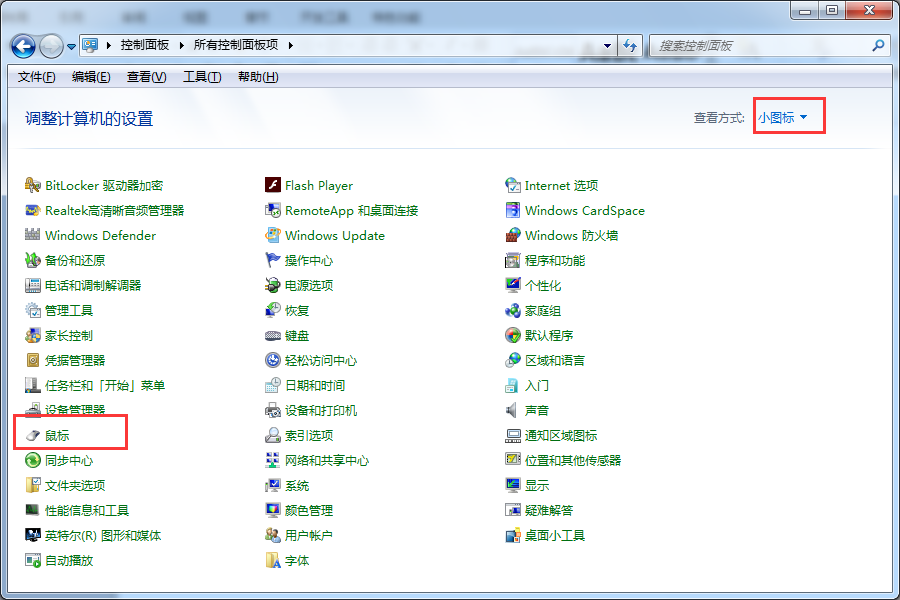
Task: Click the 轻松访问中心 icon
Action: point(273,361)
